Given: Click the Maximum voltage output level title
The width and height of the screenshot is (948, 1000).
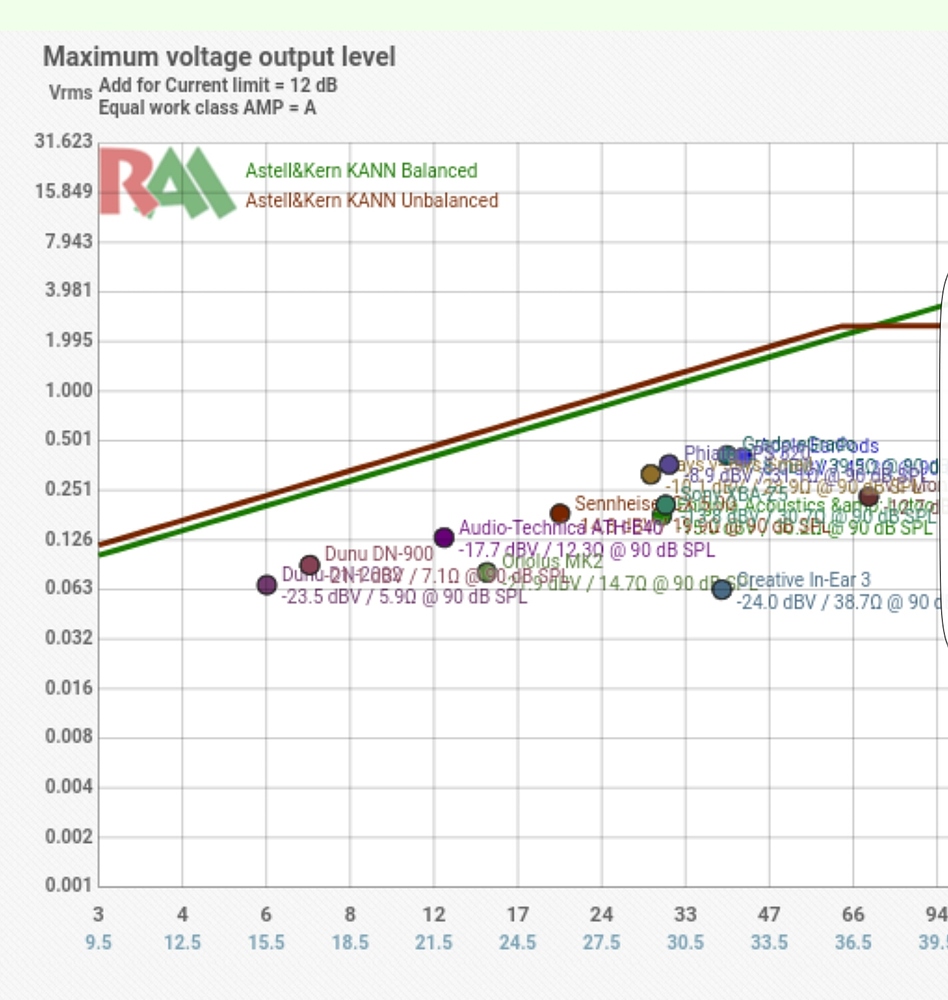Looking at the screenshot, I should click(x=219, y=57).
